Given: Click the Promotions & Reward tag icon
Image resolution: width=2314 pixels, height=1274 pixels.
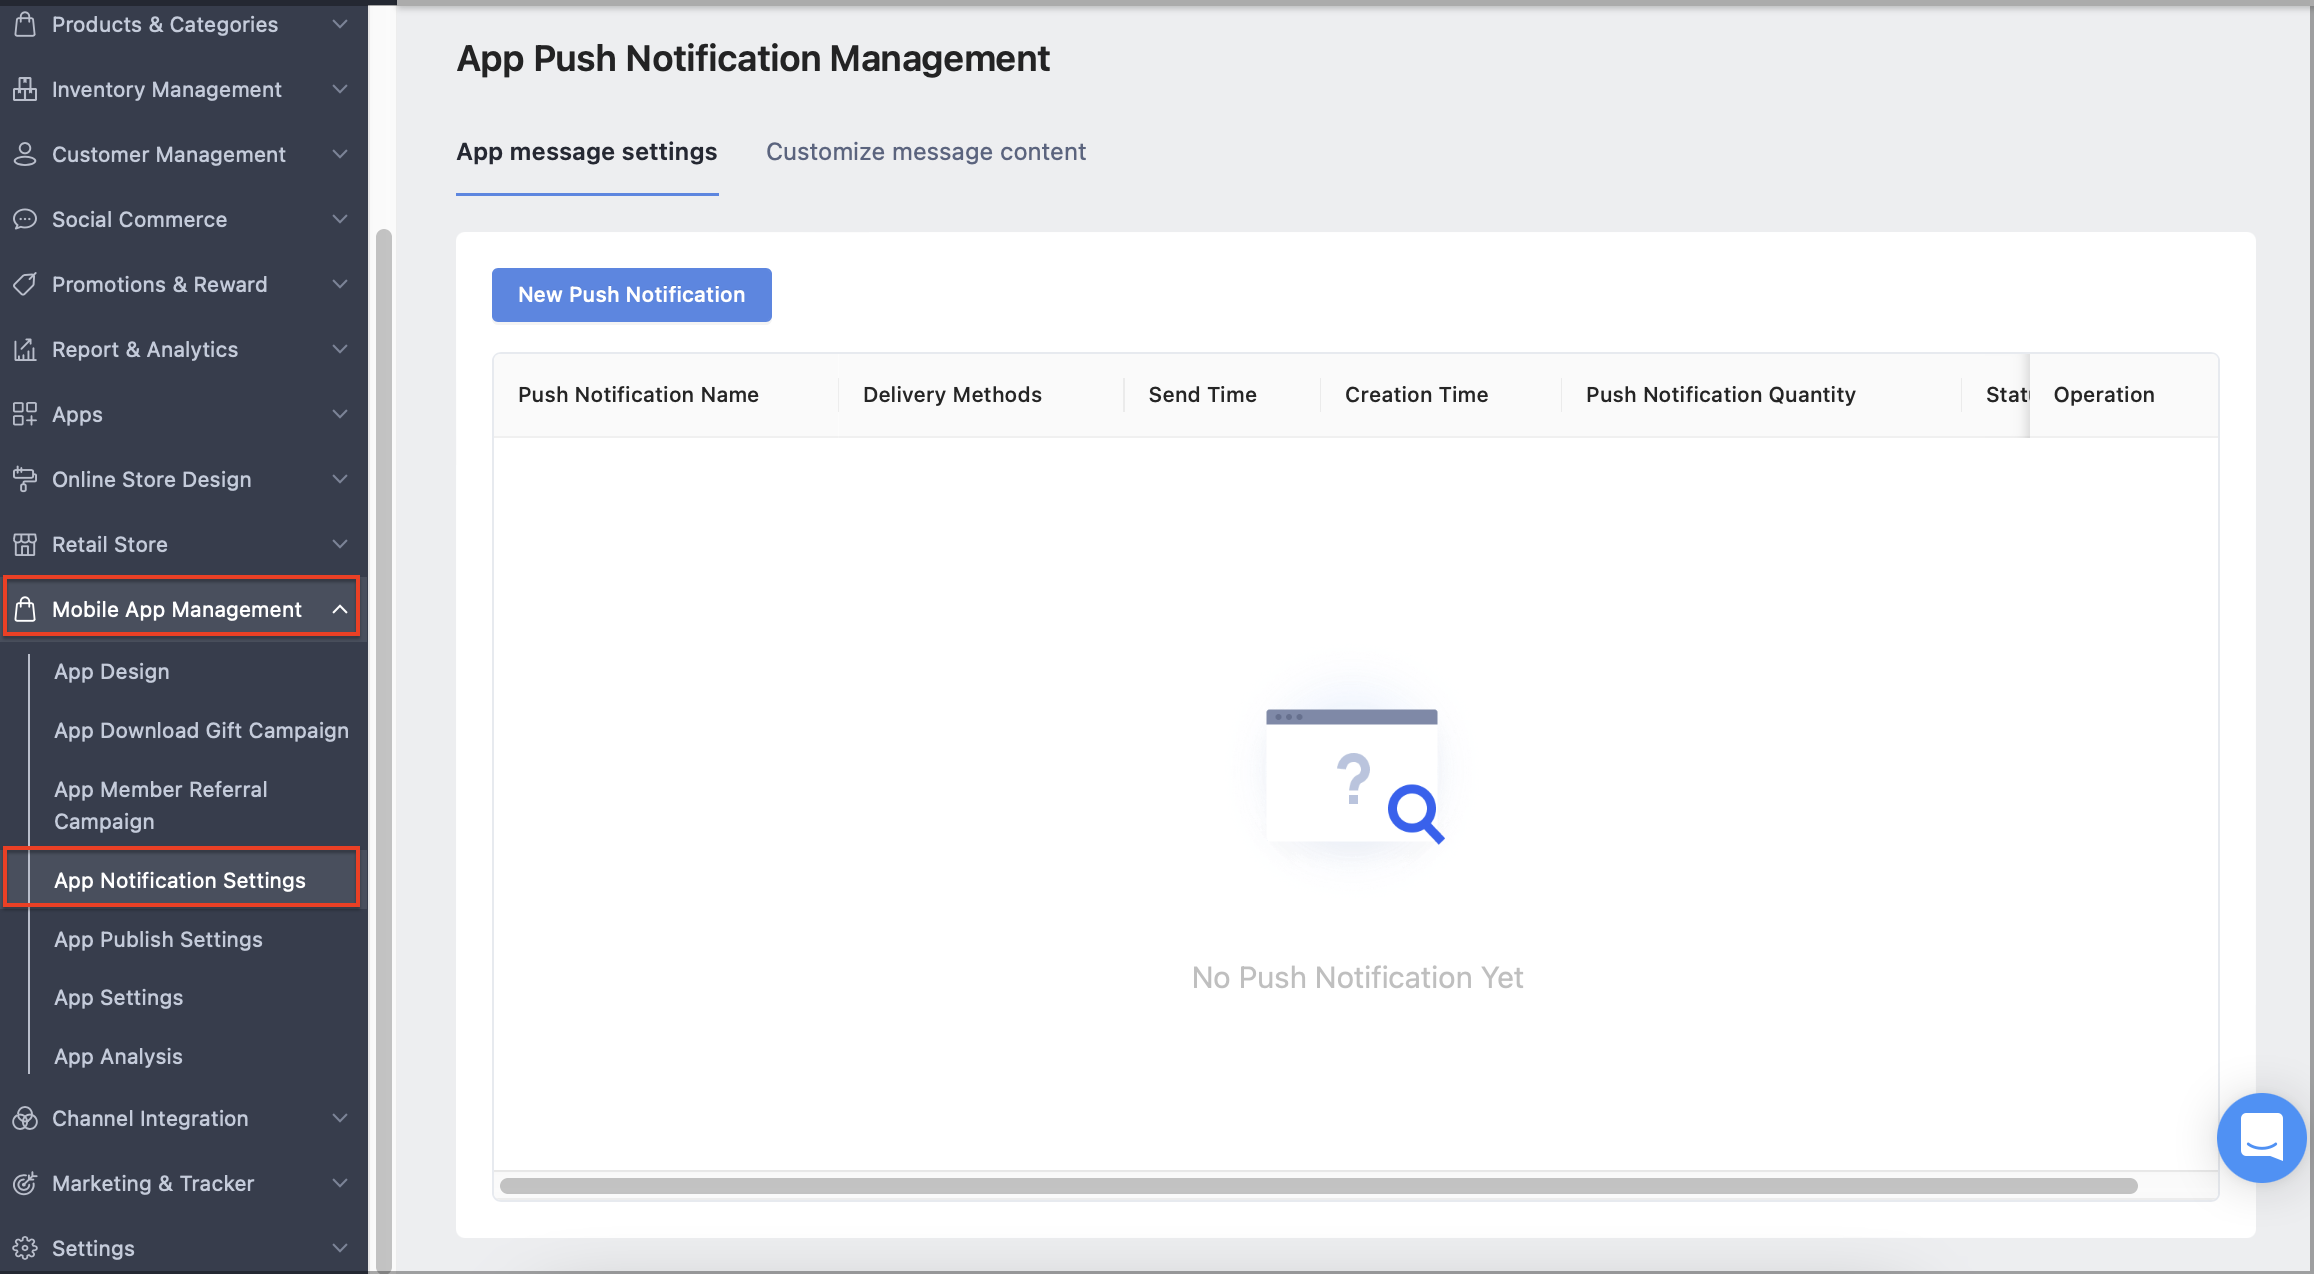Looking at the screenshot, I should pos(25,284).
